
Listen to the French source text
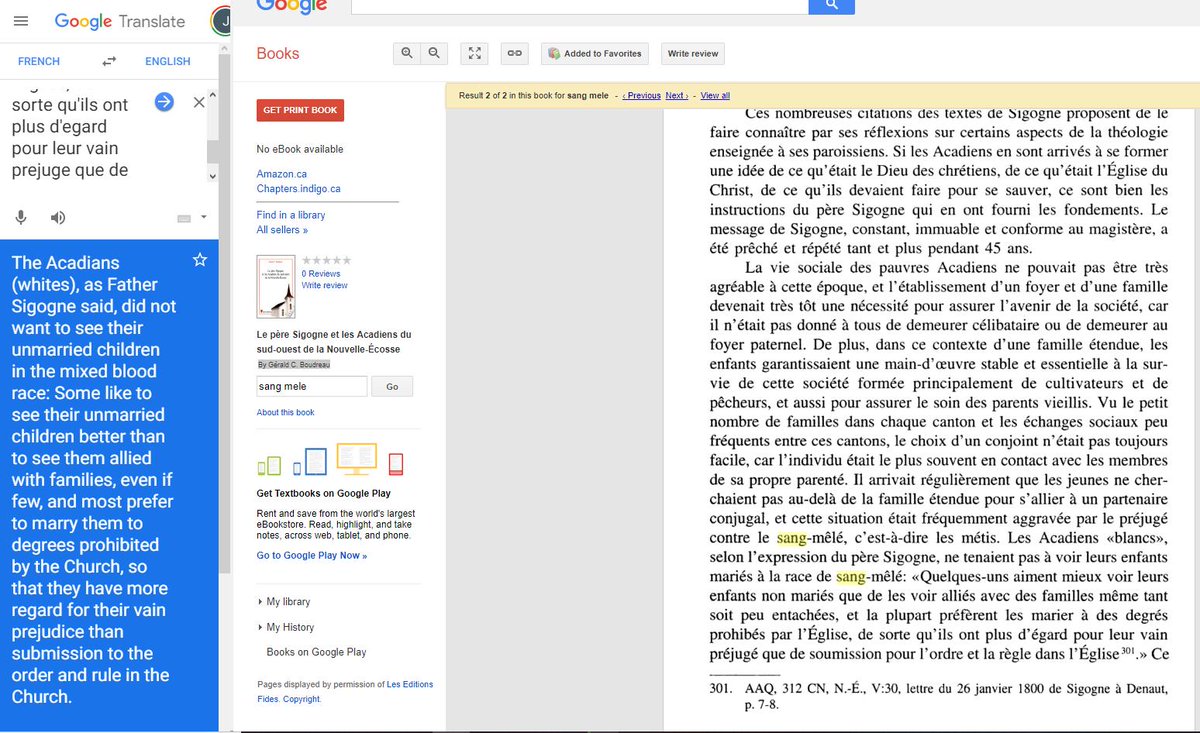pyautogui.click(x=58, y=217)
